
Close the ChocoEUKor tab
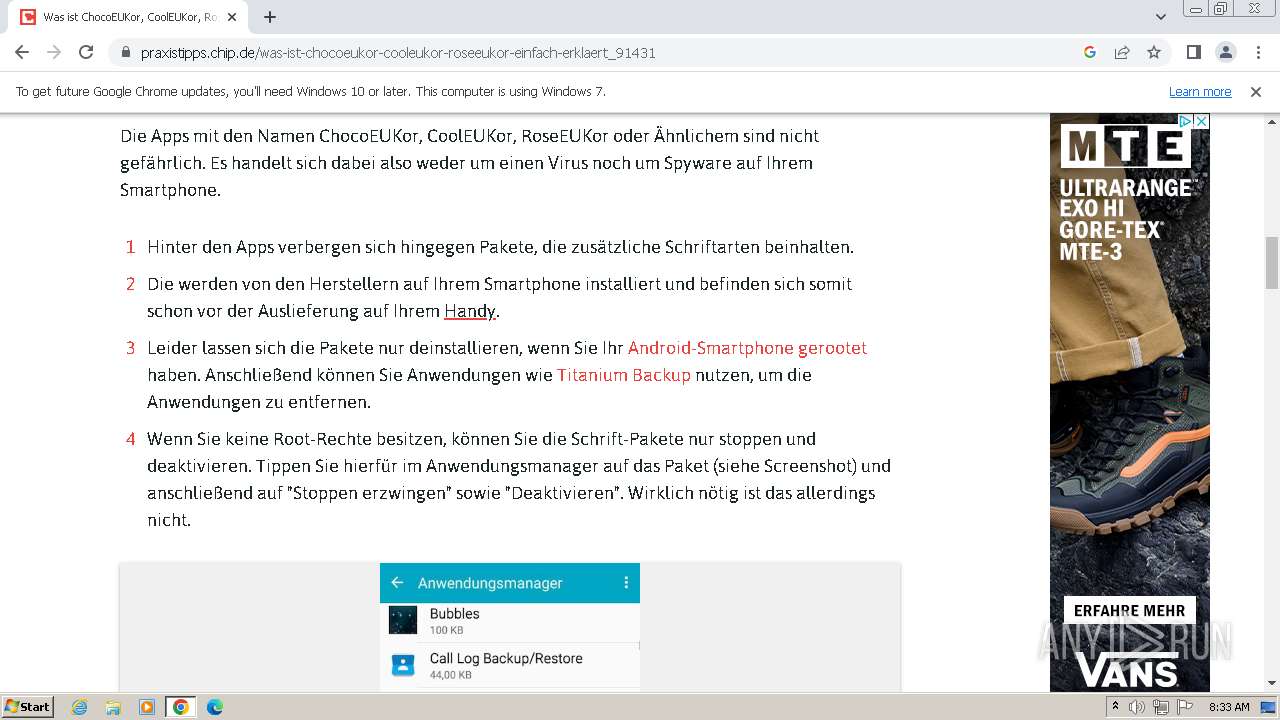(x=233, y=17)
